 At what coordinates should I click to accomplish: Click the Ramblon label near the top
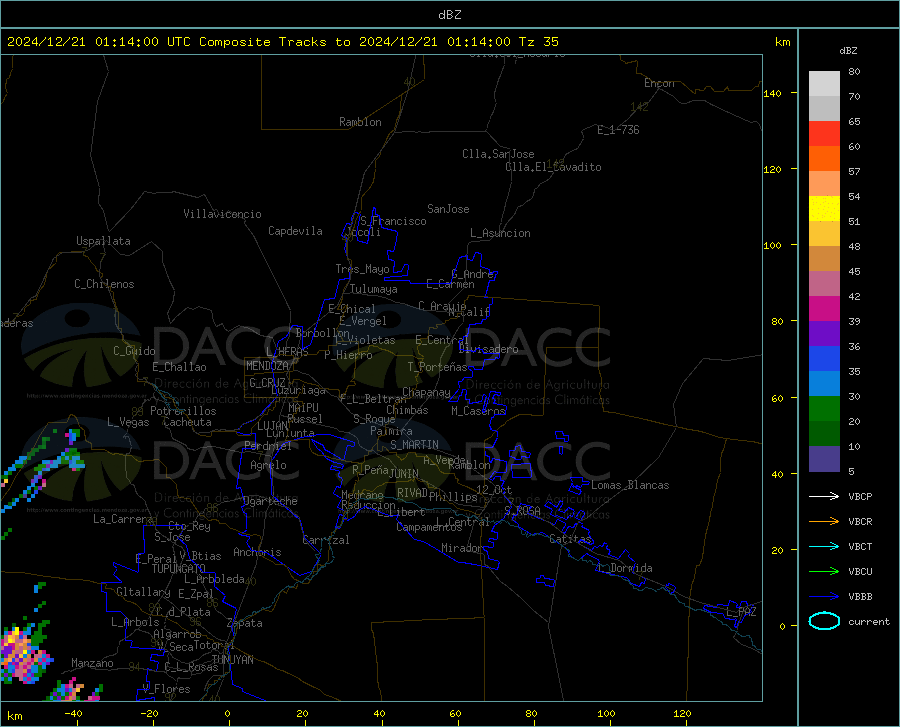pyautogui.click(x=360, y=122)
